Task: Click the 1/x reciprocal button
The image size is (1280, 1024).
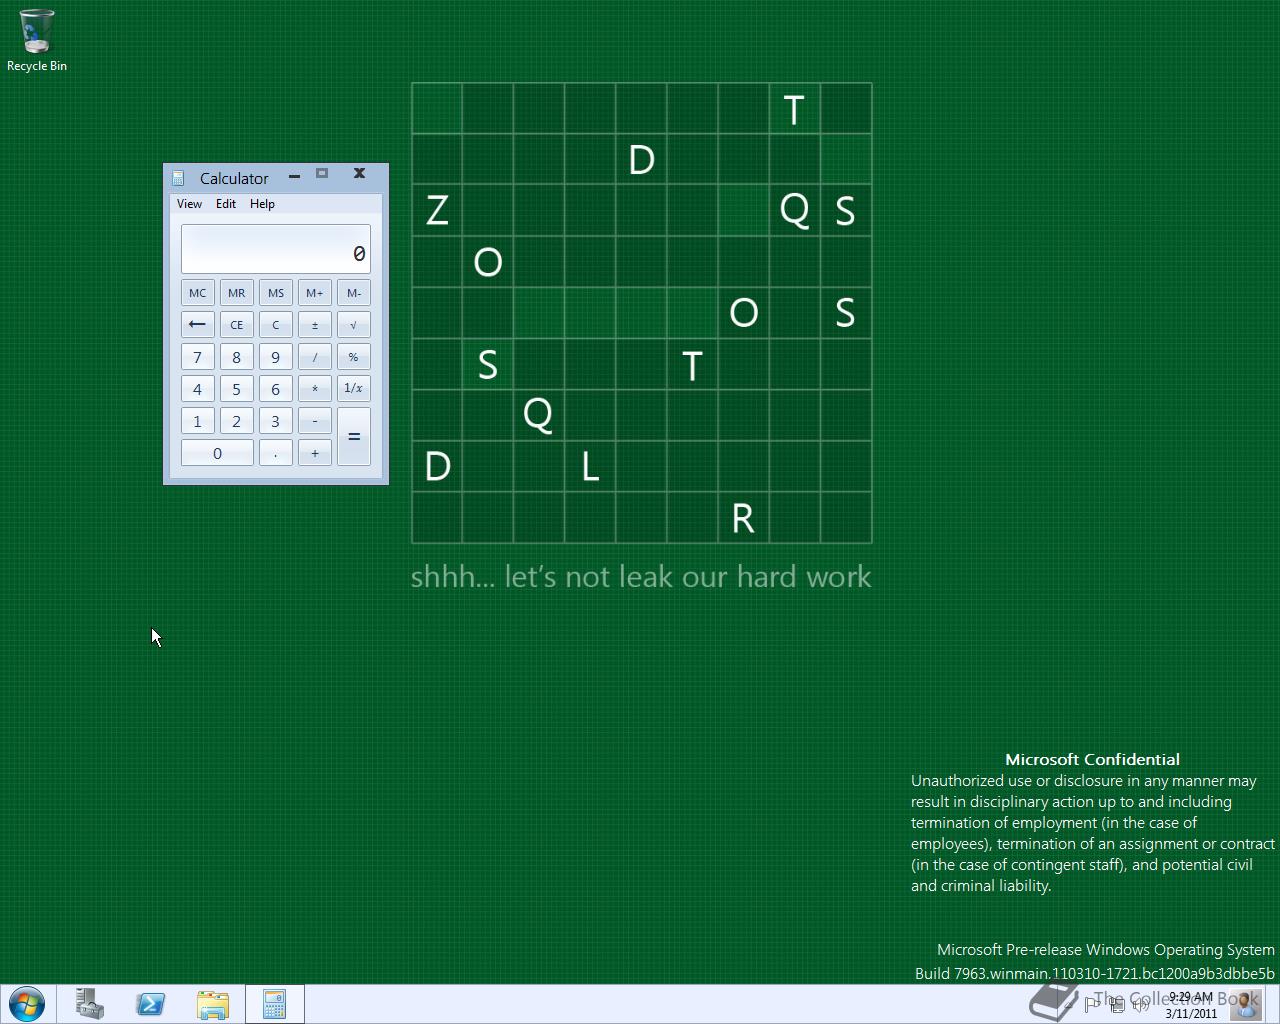Action: 354,389
